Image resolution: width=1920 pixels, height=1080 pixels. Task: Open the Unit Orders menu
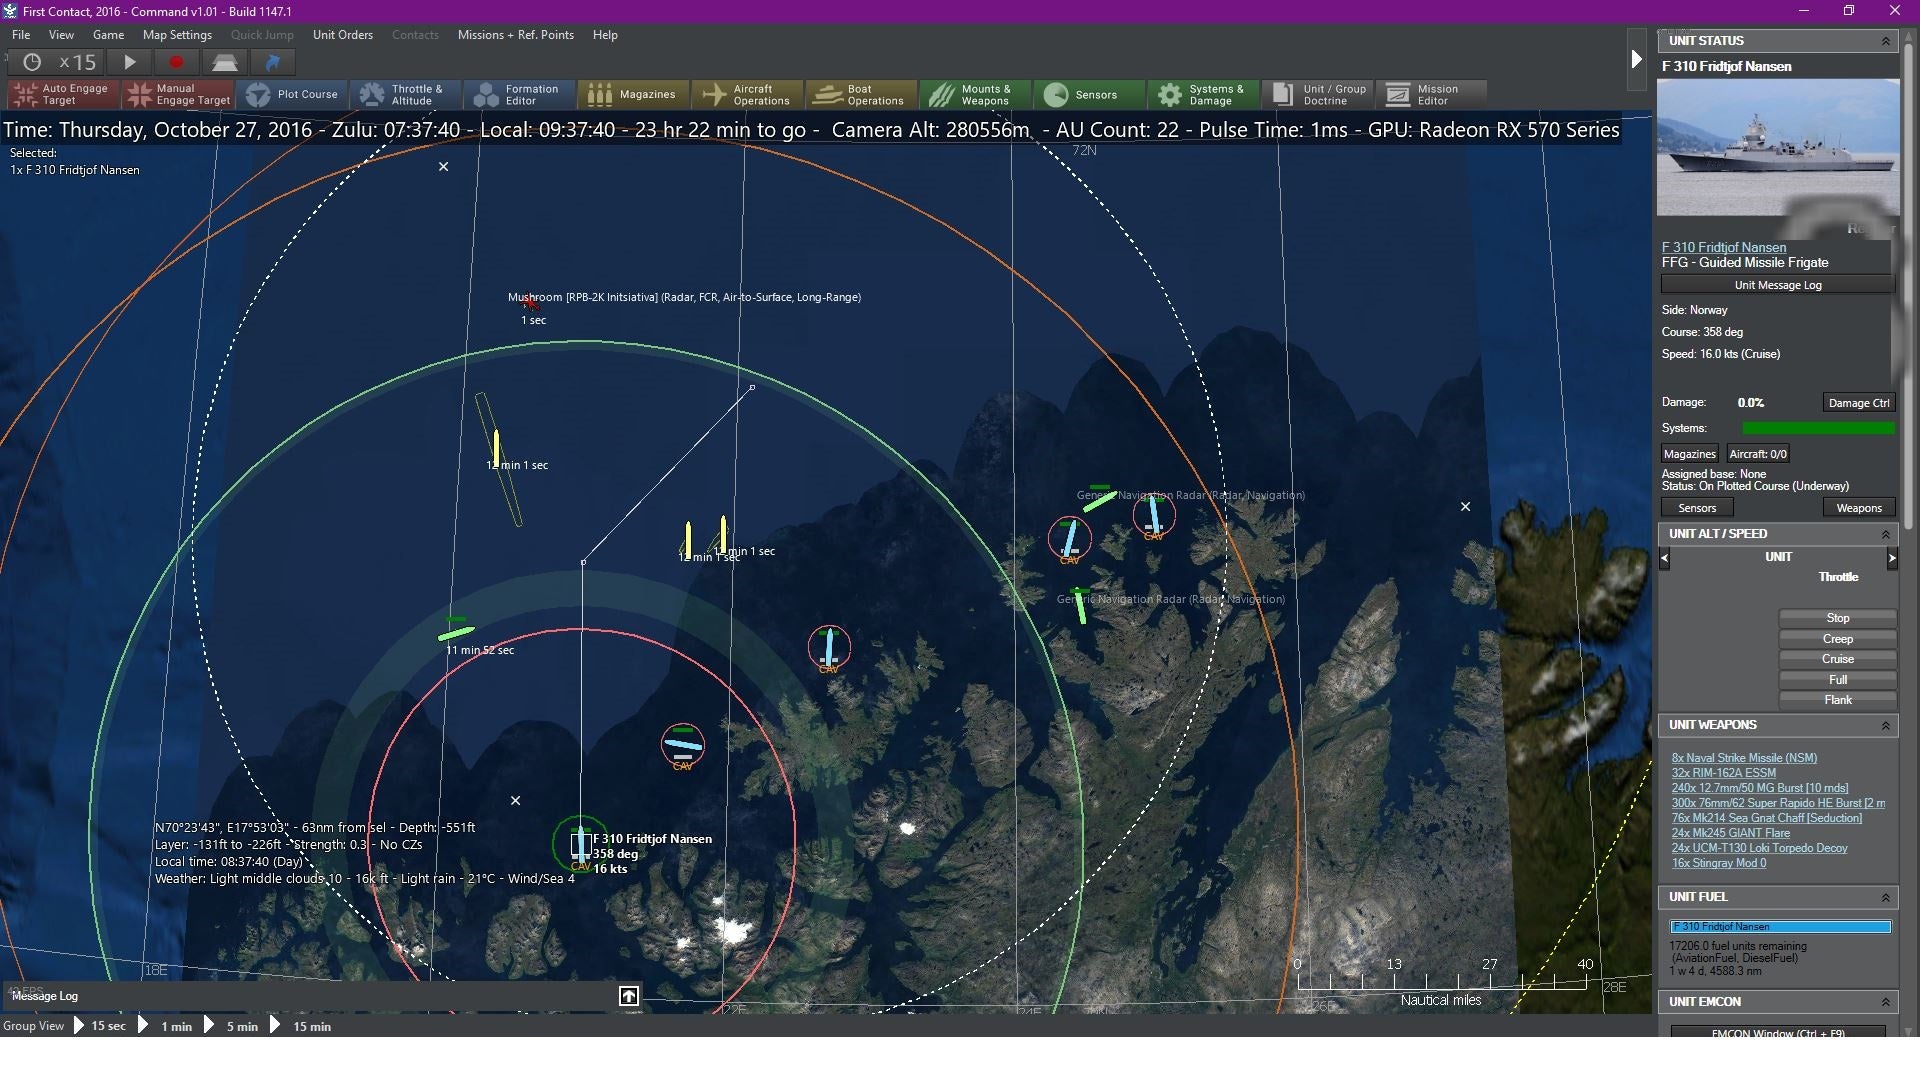342,35
